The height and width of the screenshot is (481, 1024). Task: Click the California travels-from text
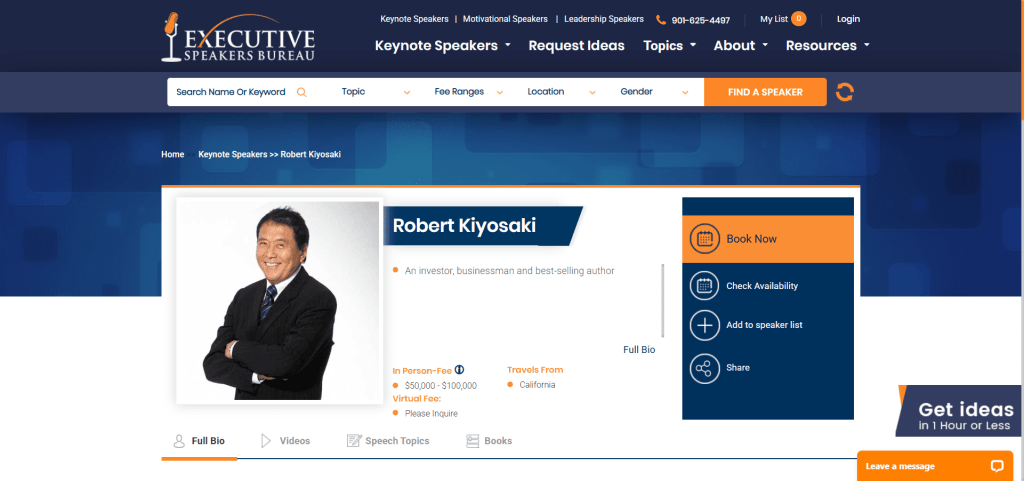click(x=537, y=385)
